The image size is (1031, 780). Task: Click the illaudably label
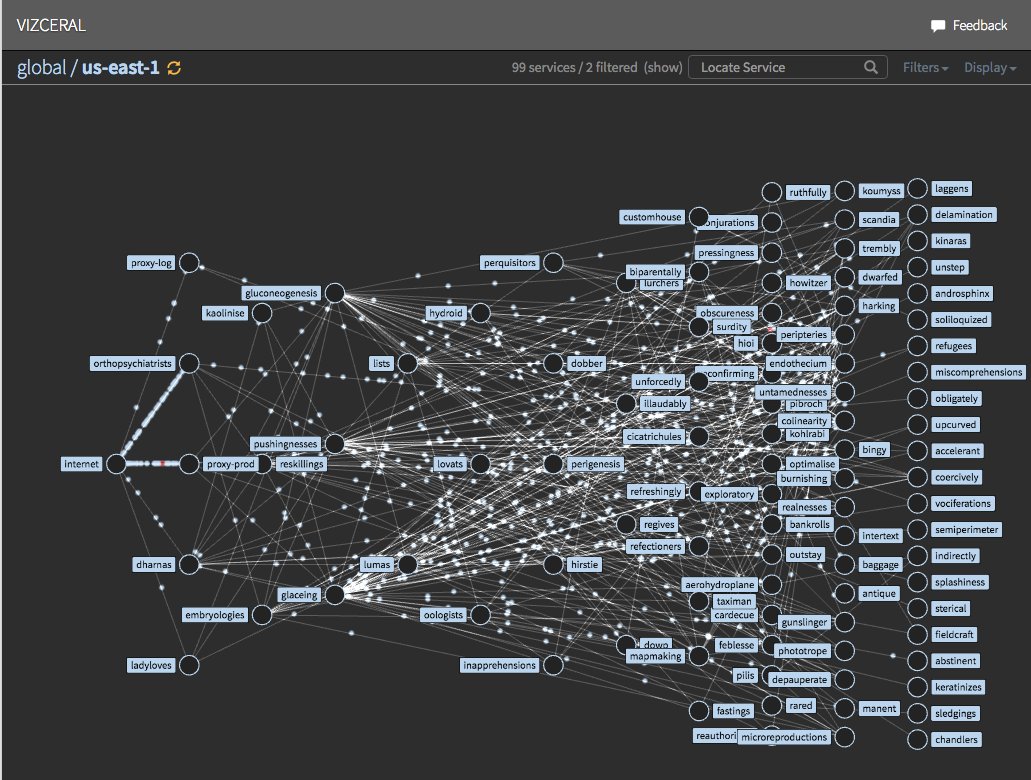665,404
